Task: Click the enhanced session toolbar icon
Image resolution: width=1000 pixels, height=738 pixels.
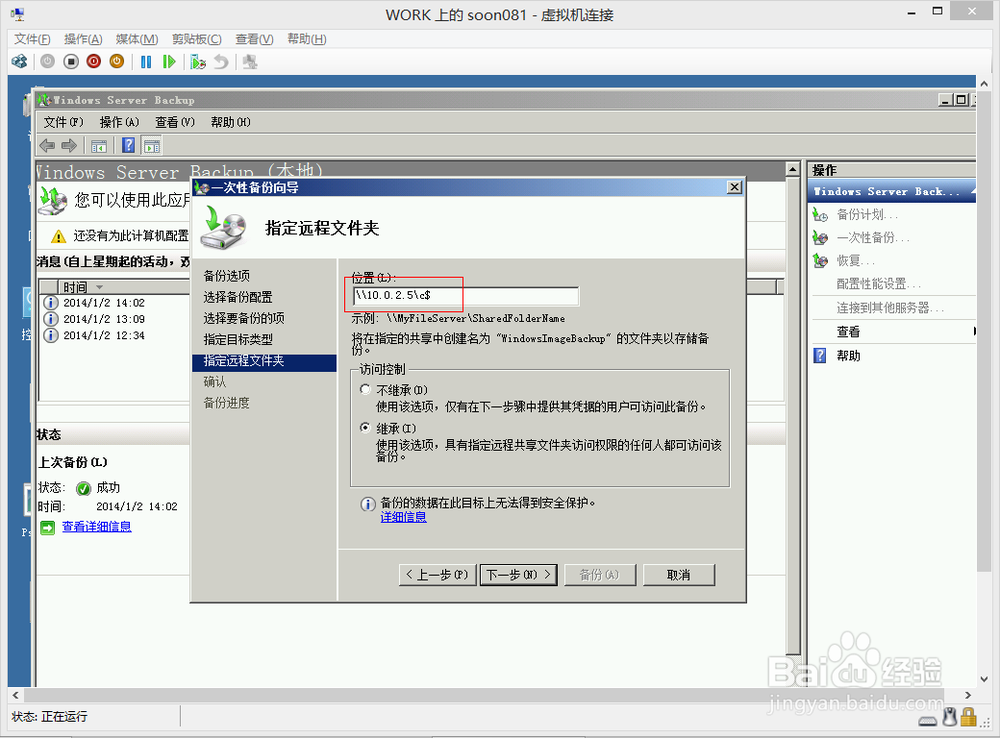Action: coord(250,62)
